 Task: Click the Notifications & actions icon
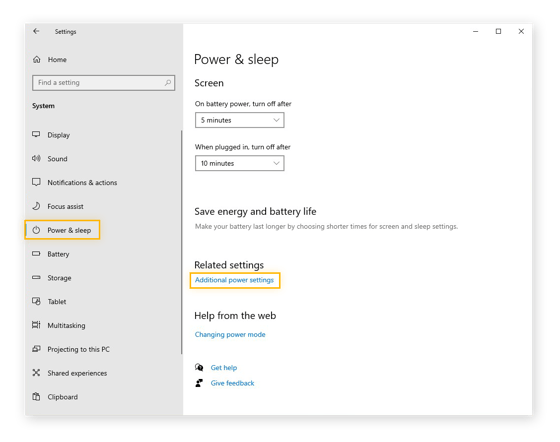click(x=36, y=182)
